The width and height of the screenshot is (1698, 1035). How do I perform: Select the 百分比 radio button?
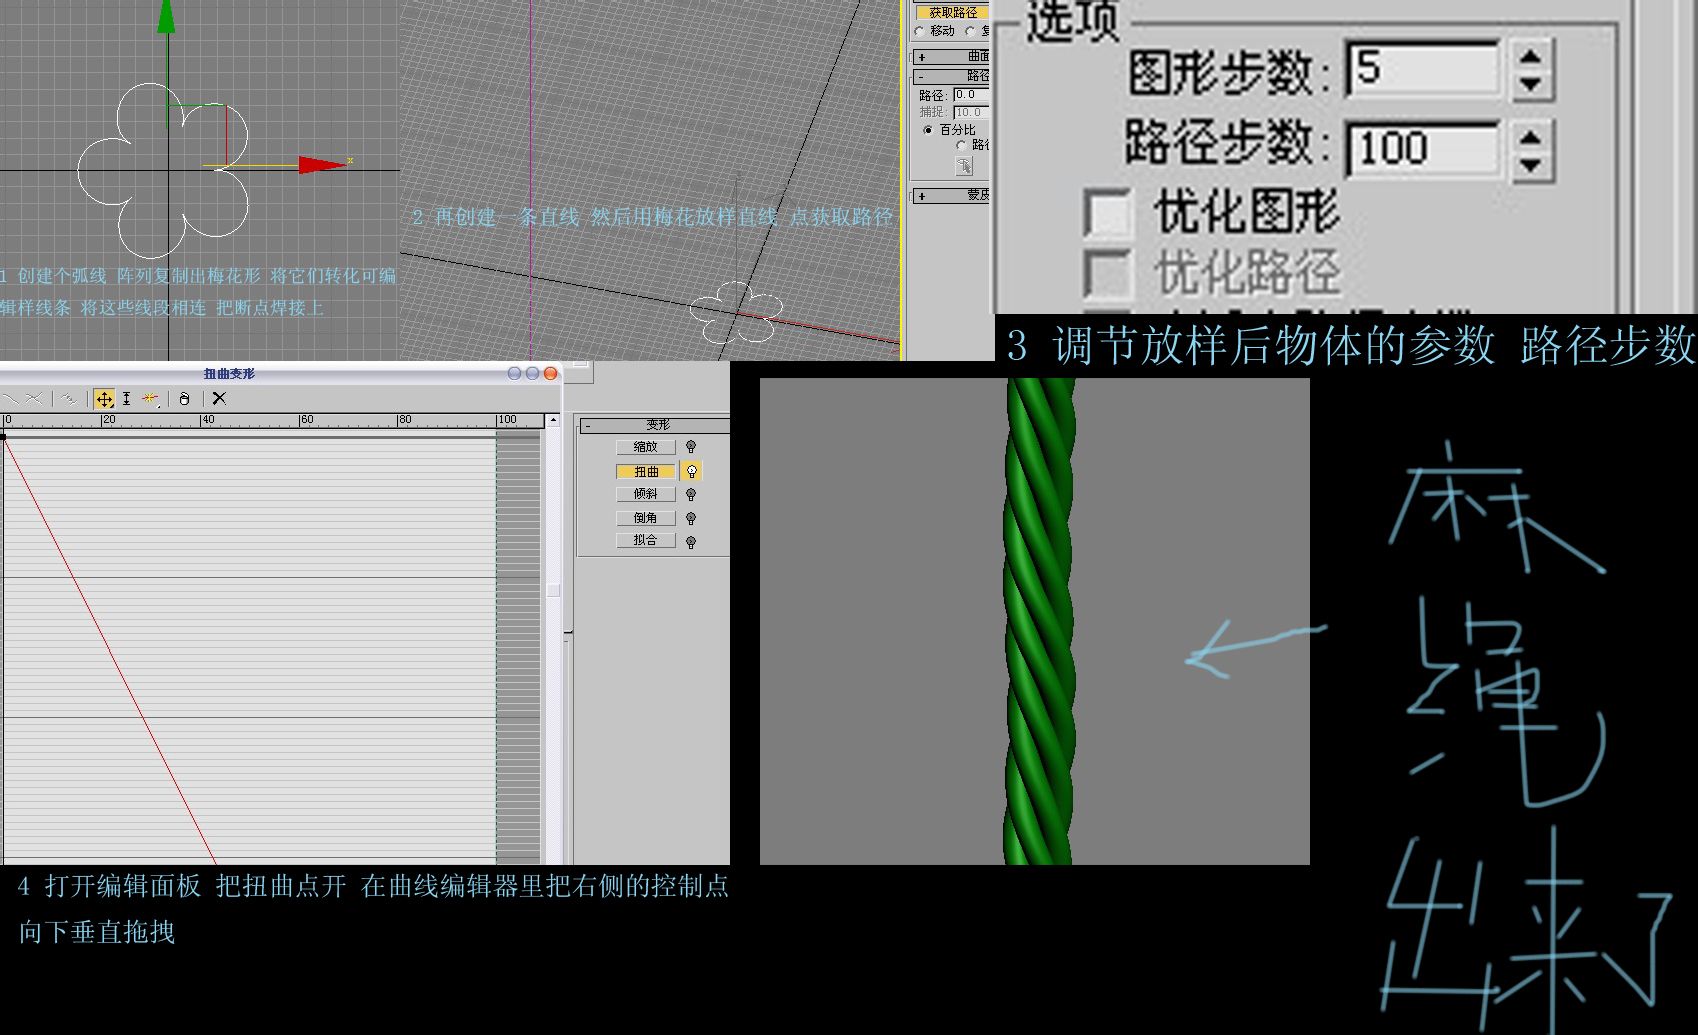pos(928,130)
